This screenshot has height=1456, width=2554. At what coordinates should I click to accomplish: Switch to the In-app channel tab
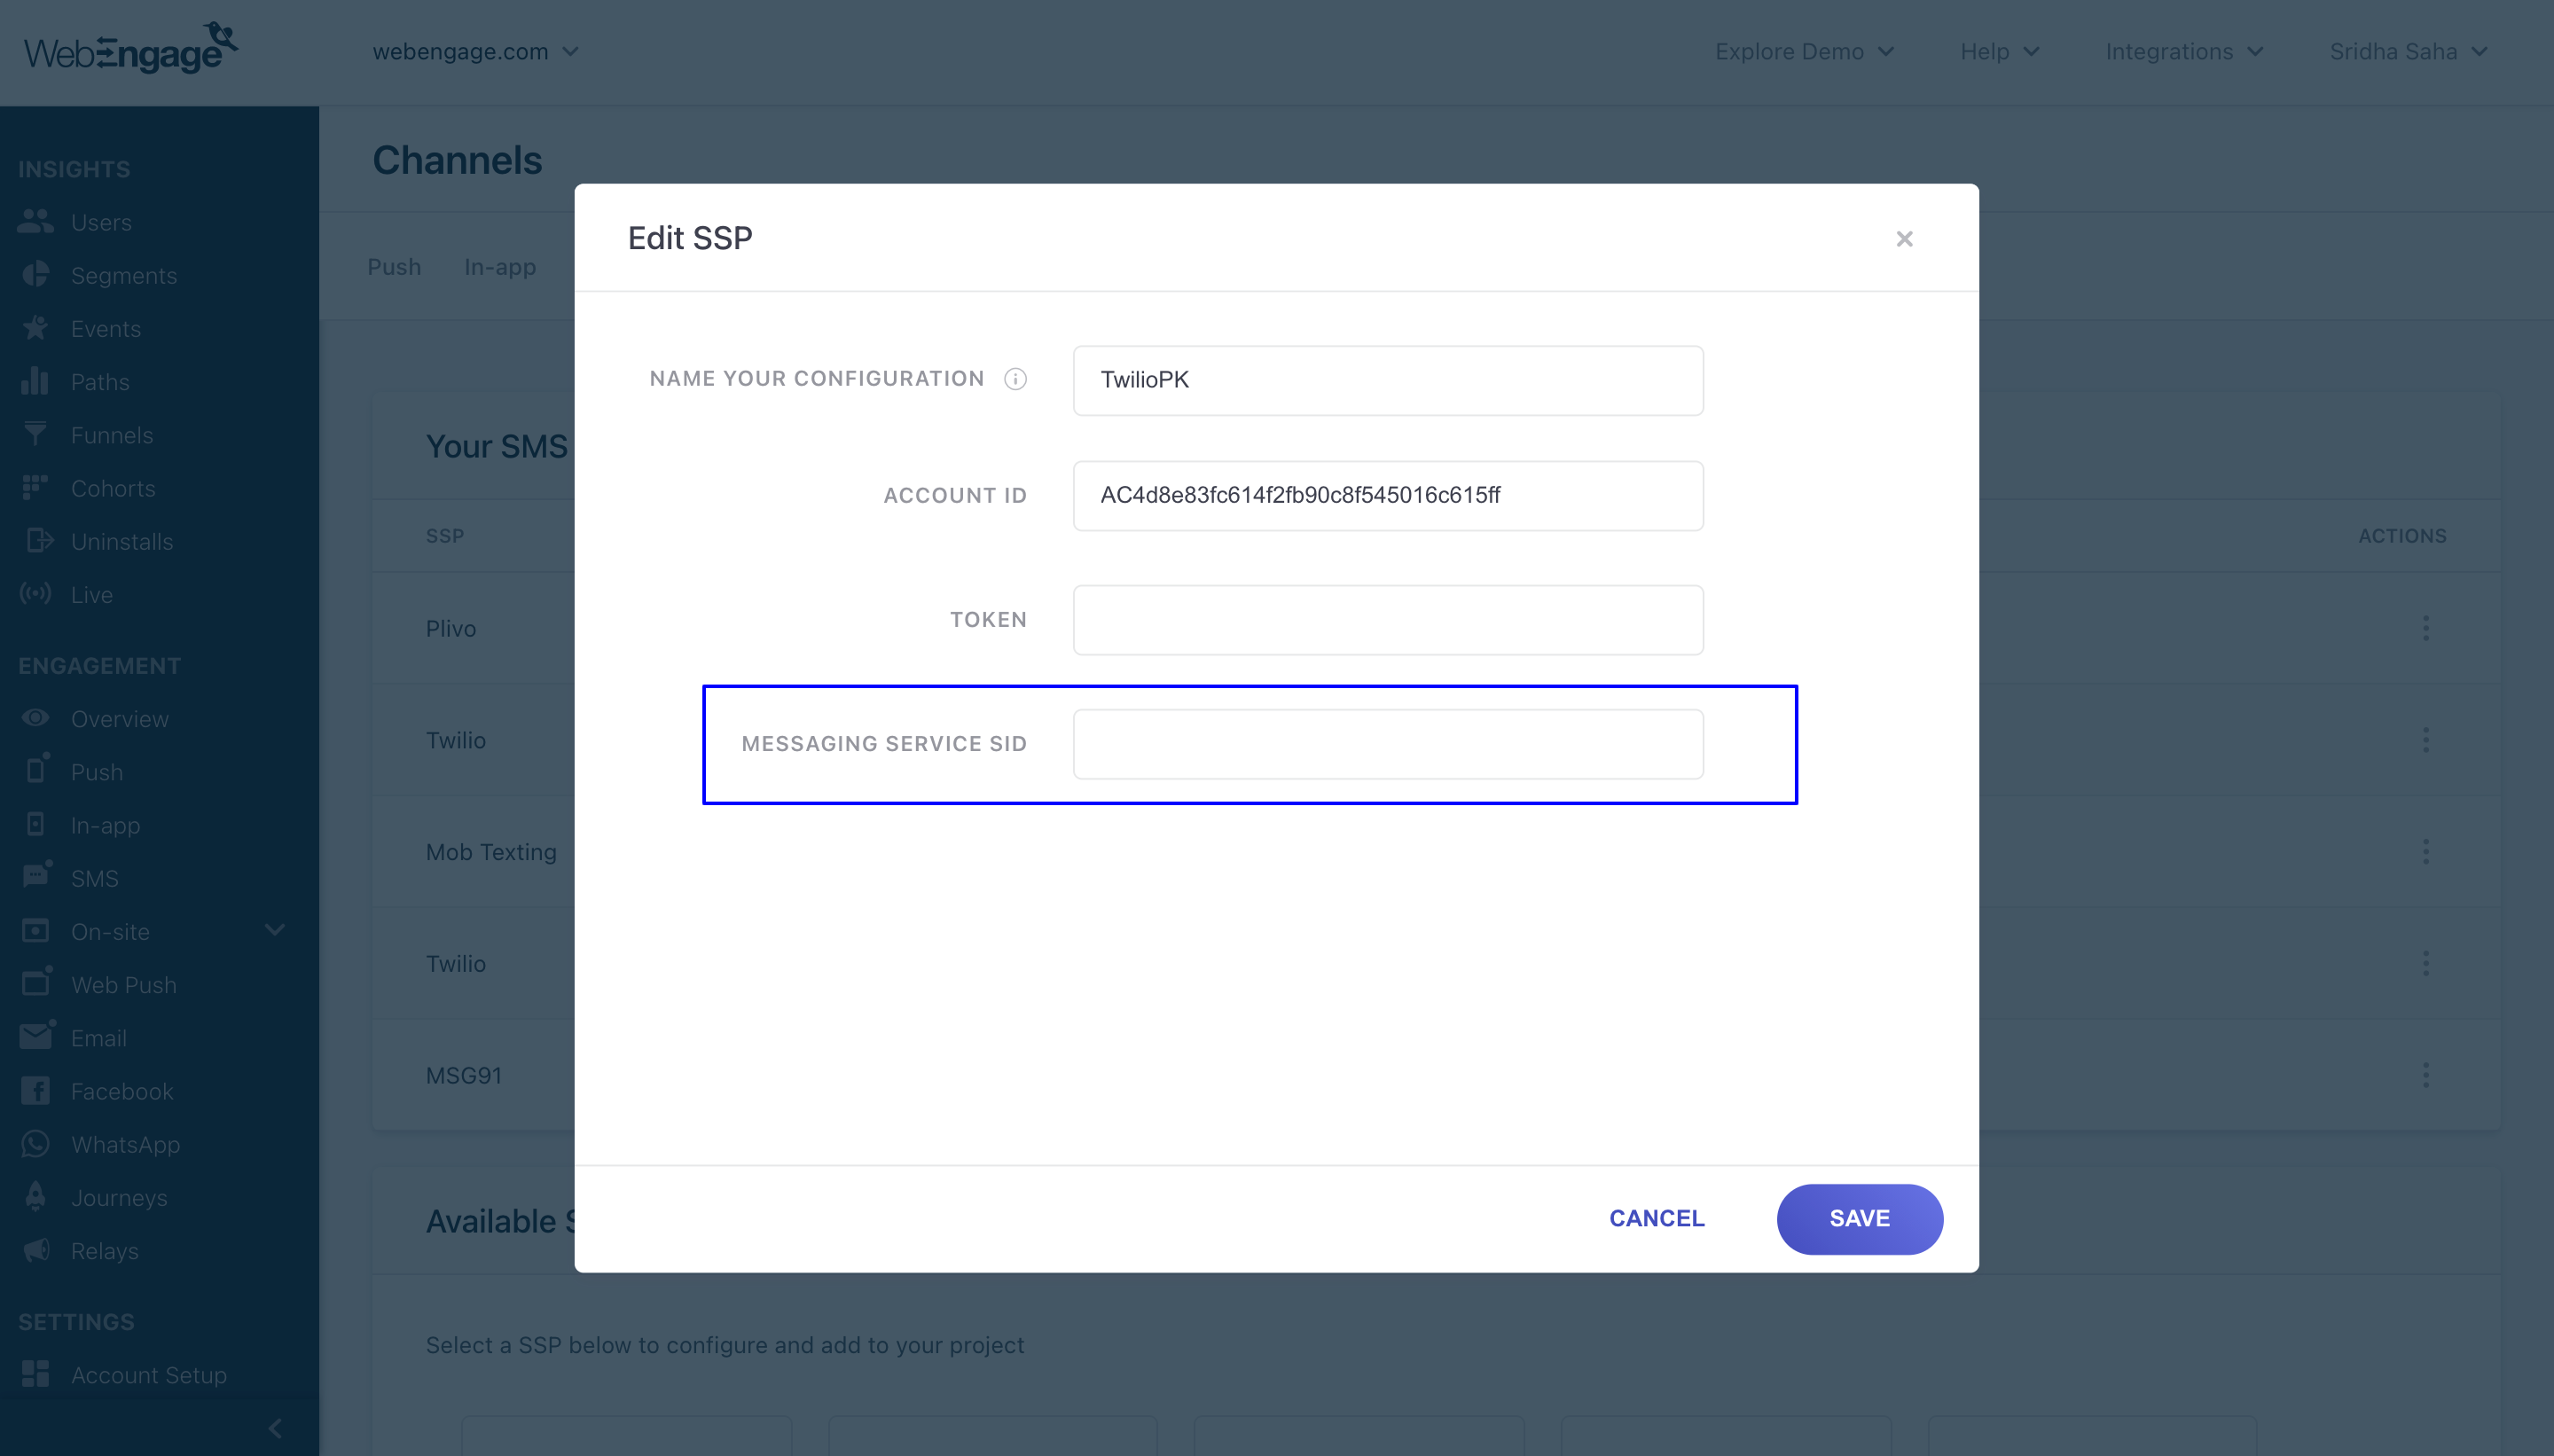[x=500, y=267]
